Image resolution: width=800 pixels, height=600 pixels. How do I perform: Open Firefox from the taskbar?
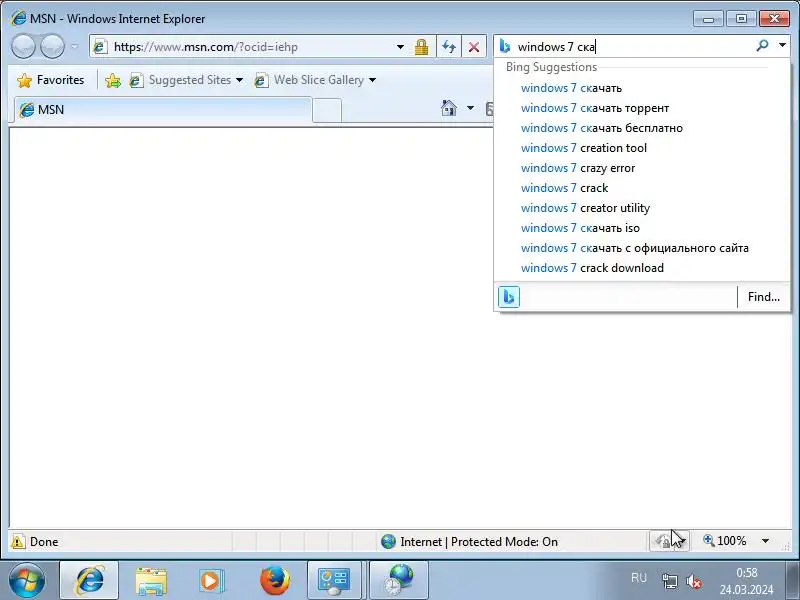point(275,581)
